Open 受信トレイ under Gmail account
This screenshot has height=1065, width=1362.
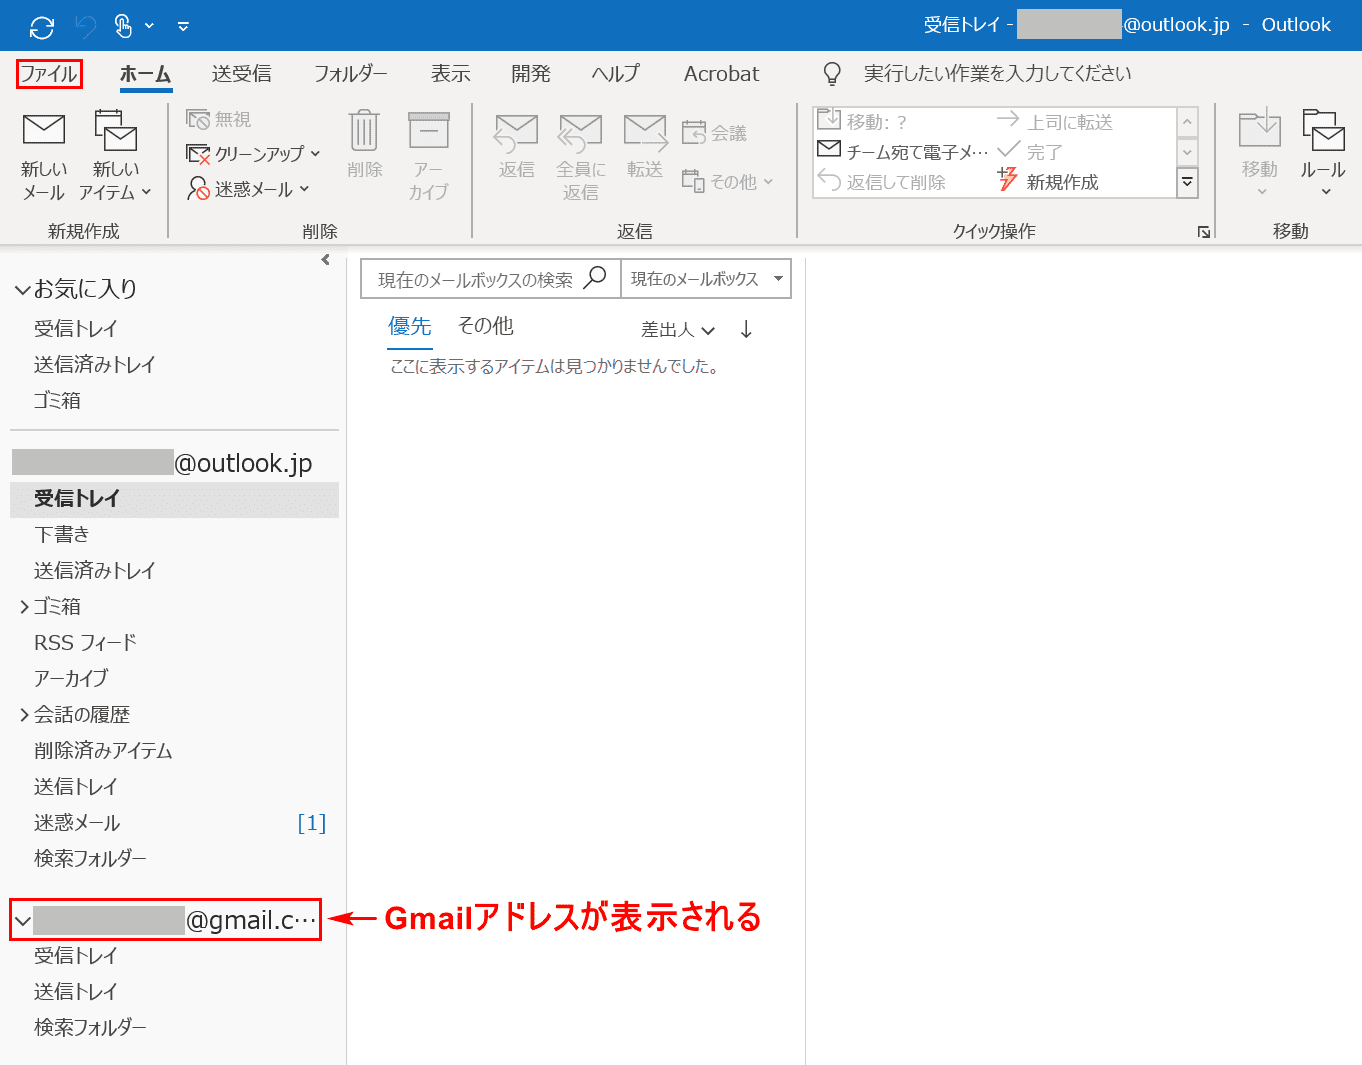point(76,955)
